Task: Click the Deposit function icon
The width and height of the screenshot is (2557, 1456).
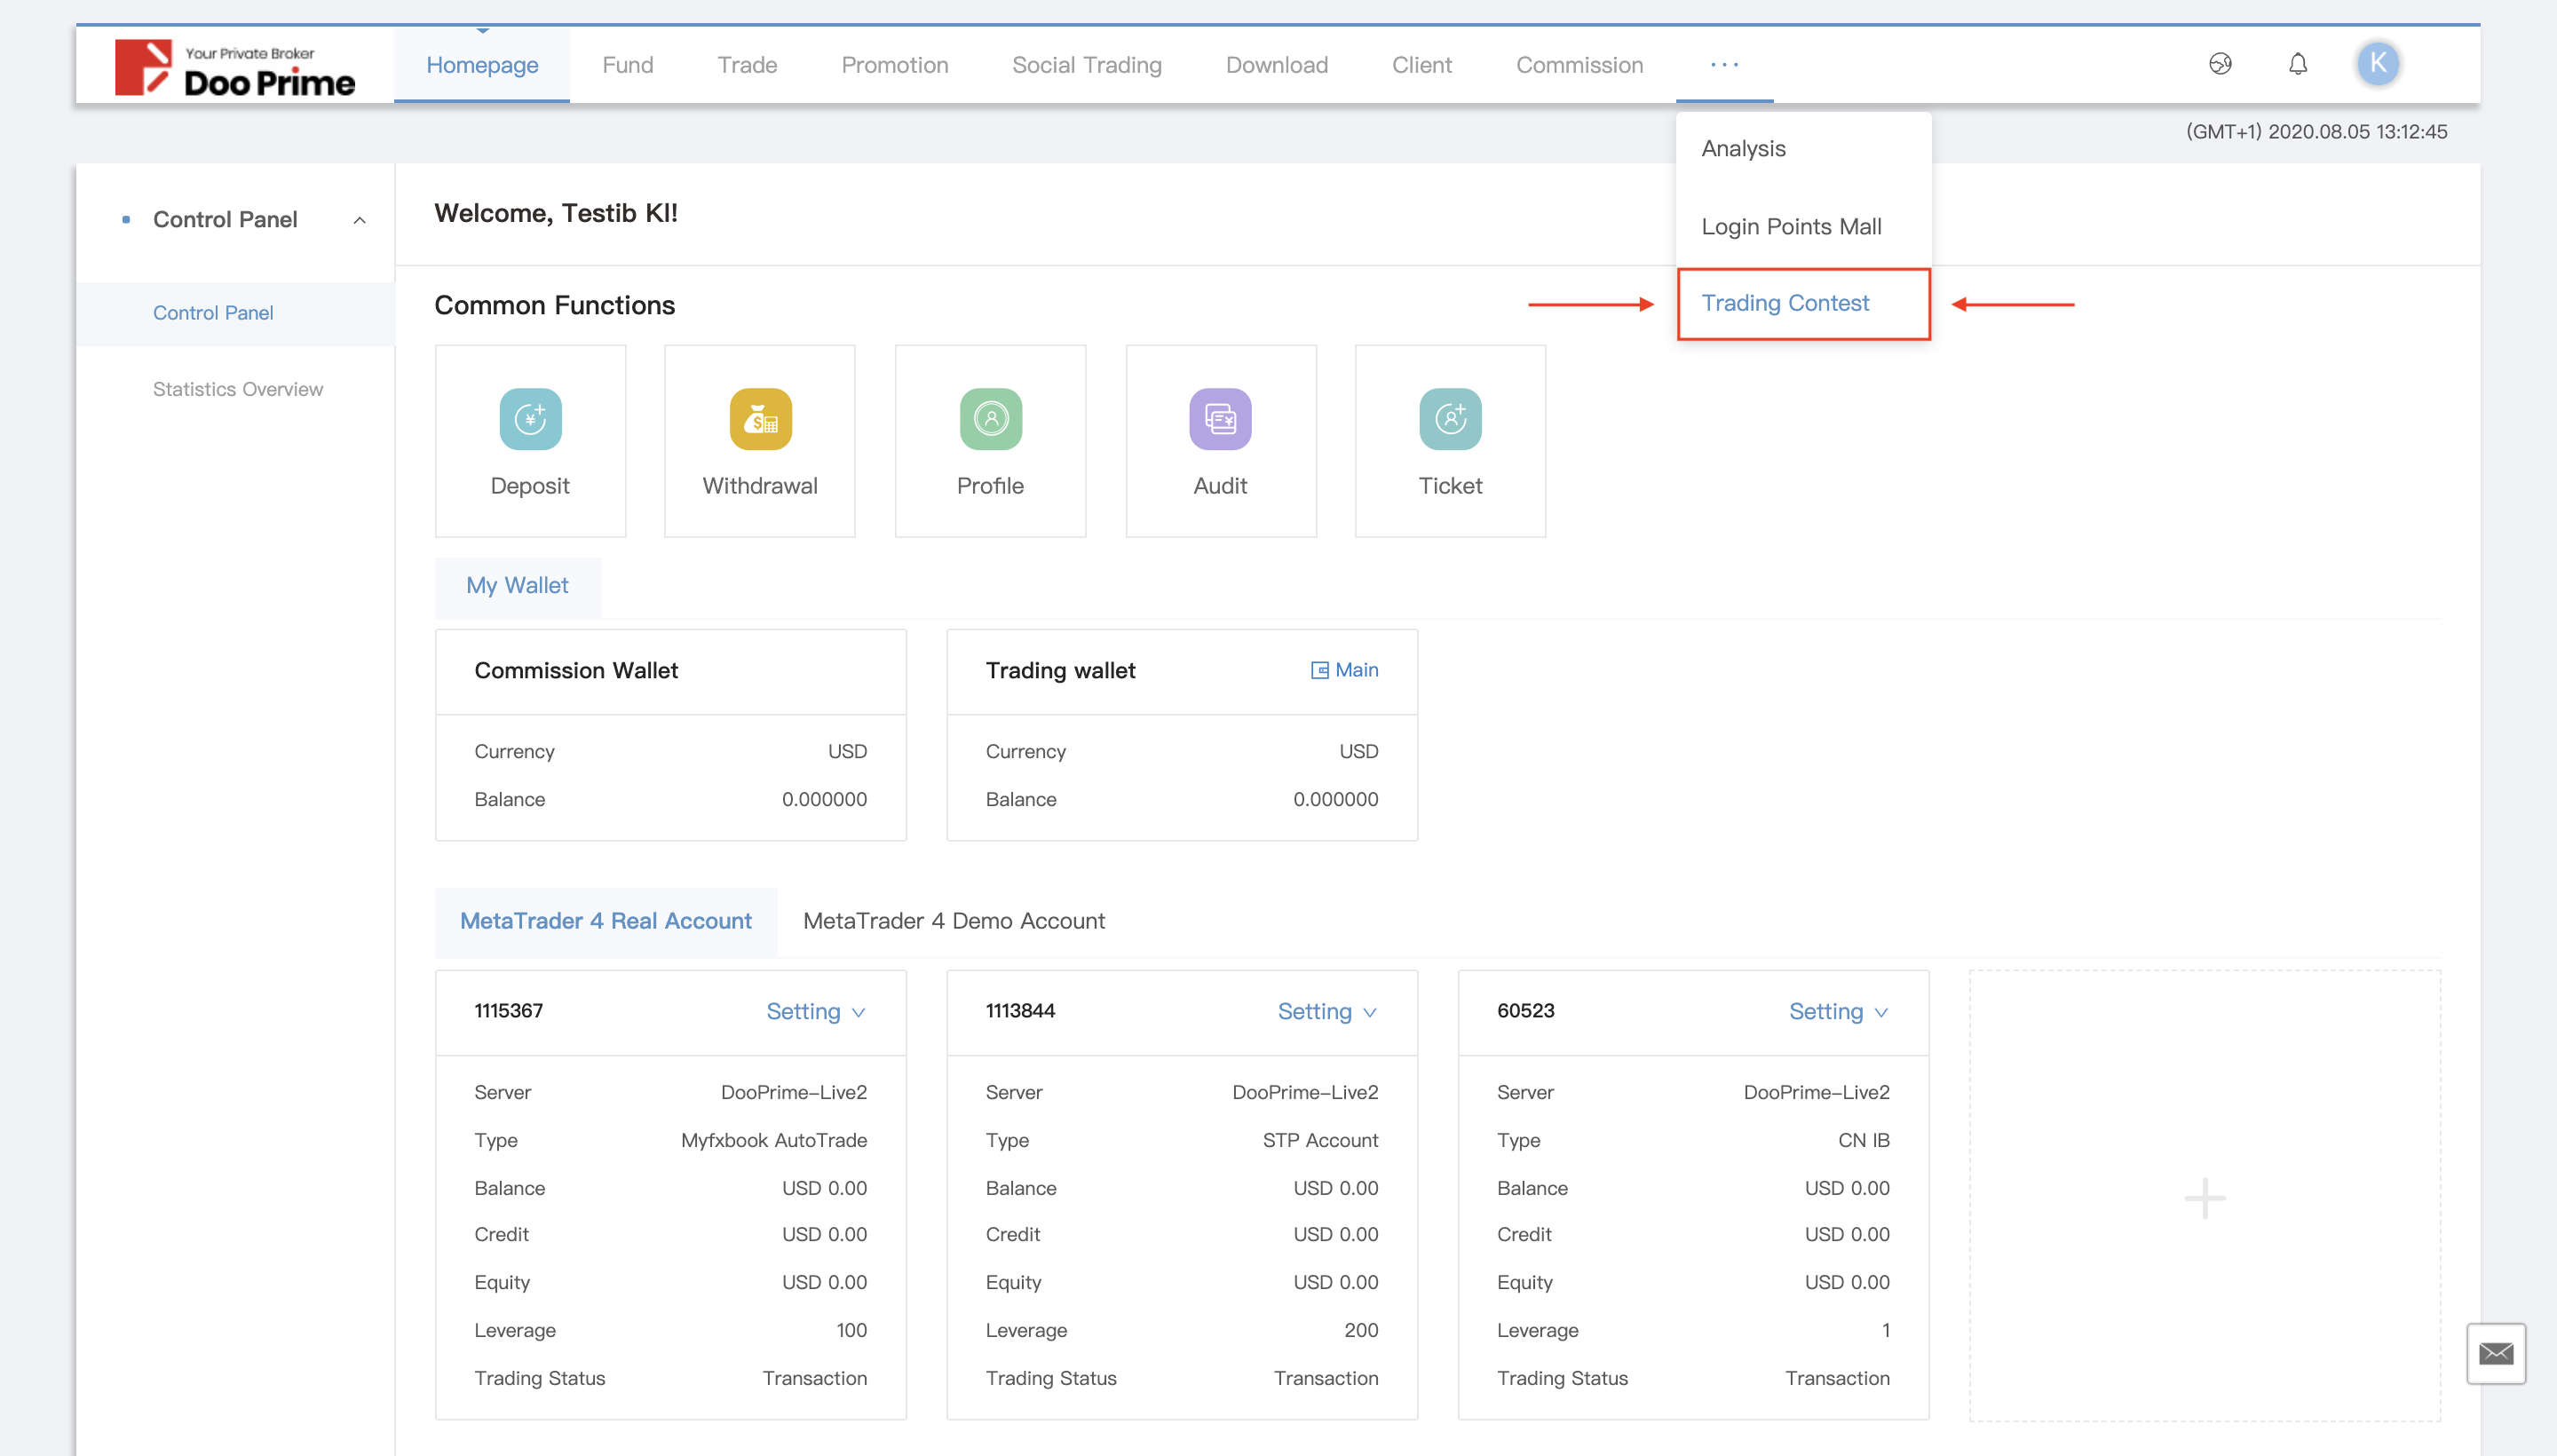Action: 530,419
